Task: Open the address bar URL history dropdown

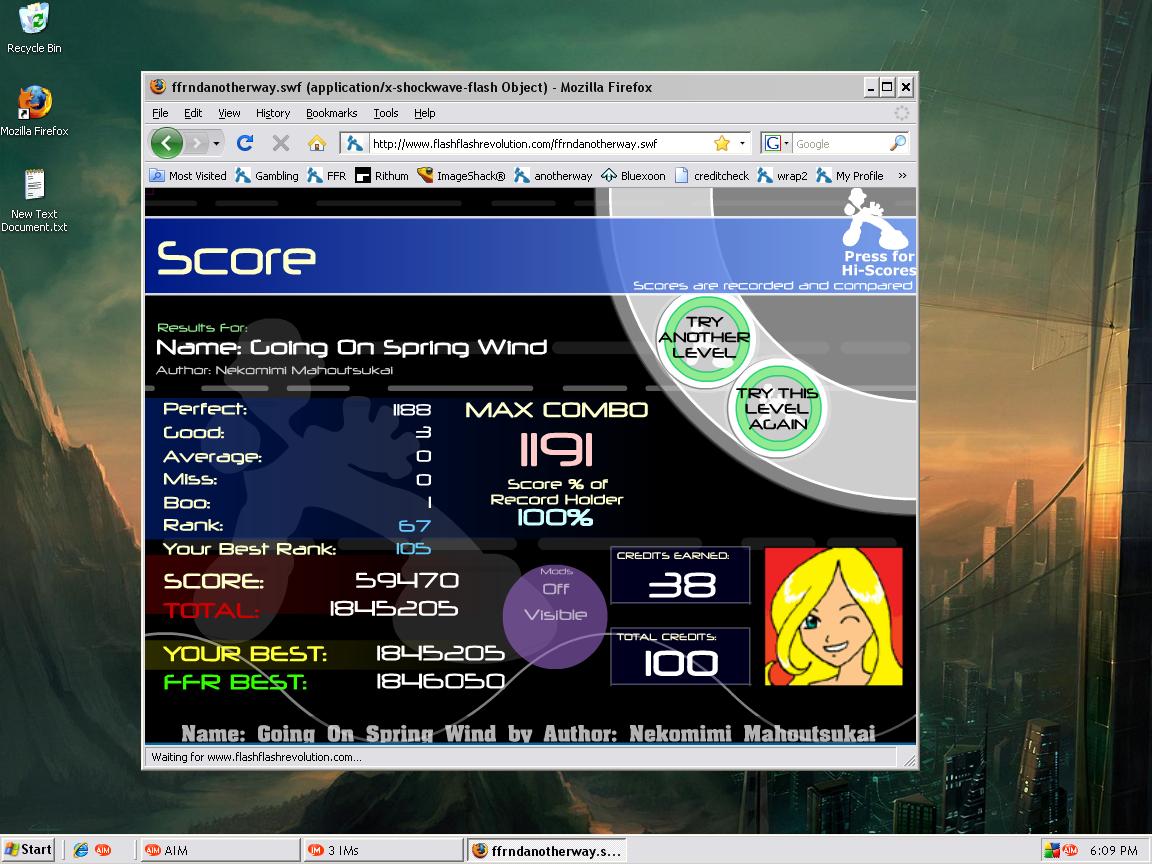Action: coord(742,143)
